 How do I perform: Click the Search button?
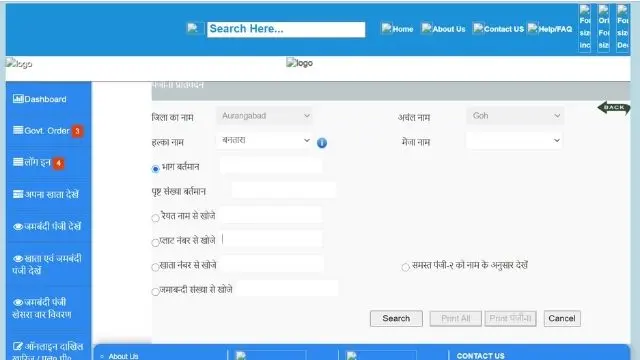point(396,318)
